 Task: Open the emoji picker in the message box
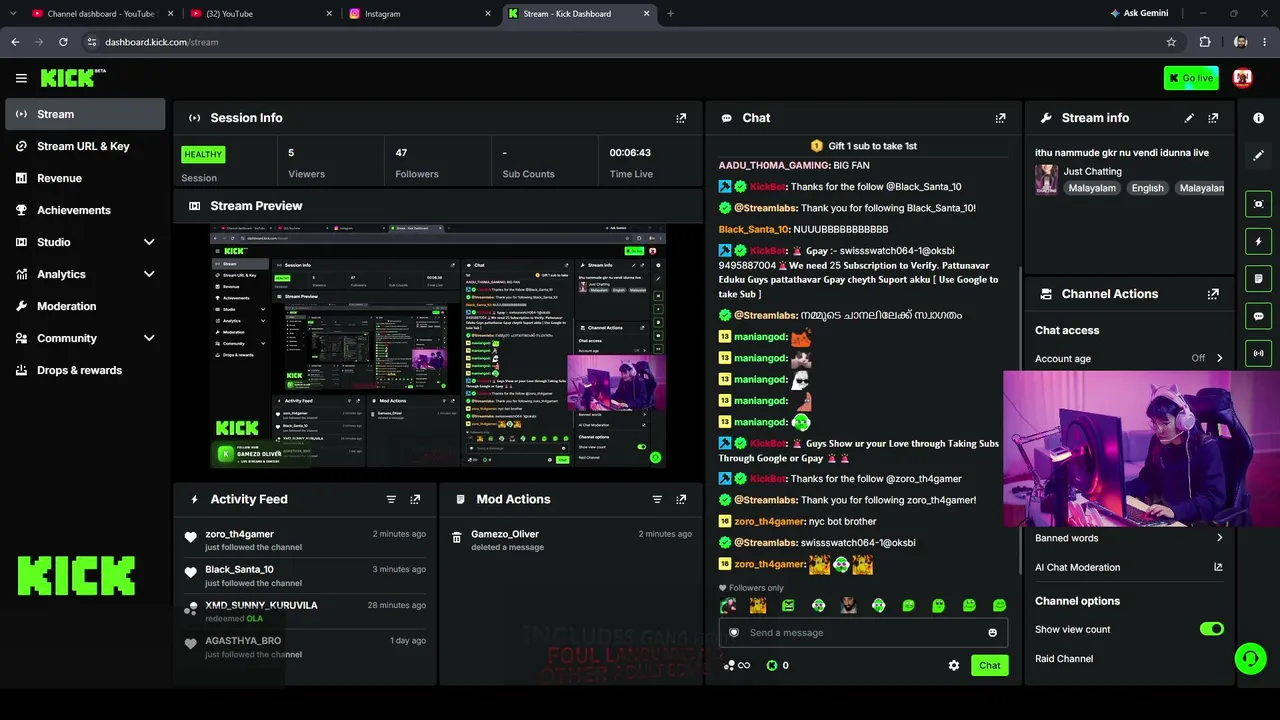click(x=992, y=632)
